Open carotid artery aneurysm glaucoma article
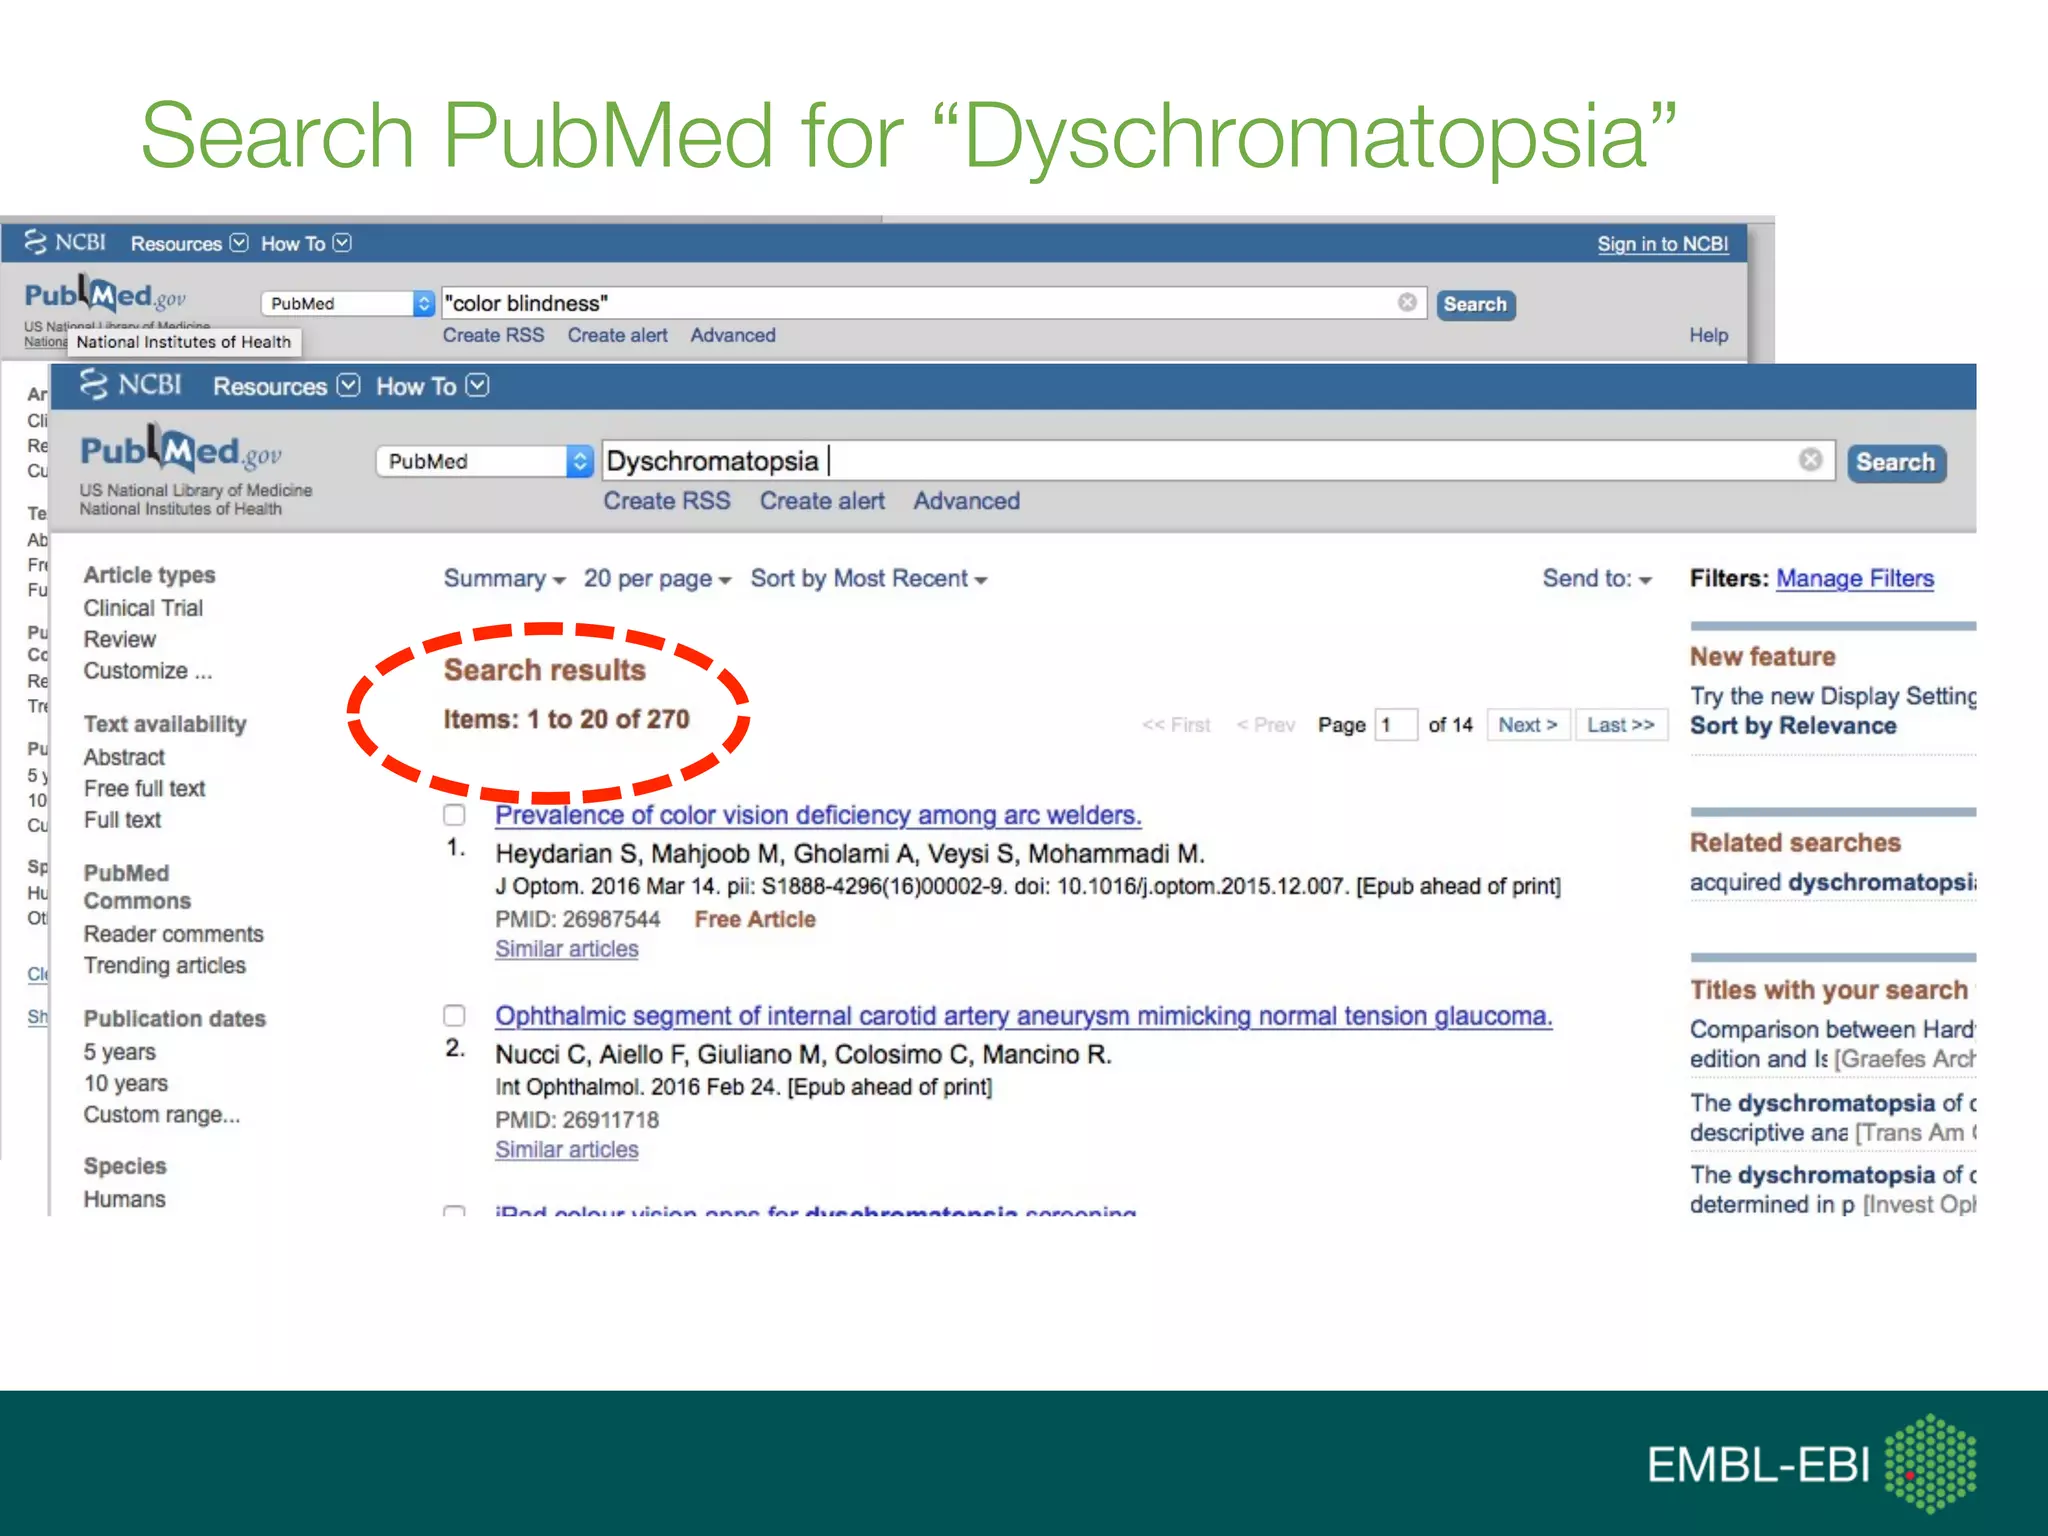 pos(1024,1017)
